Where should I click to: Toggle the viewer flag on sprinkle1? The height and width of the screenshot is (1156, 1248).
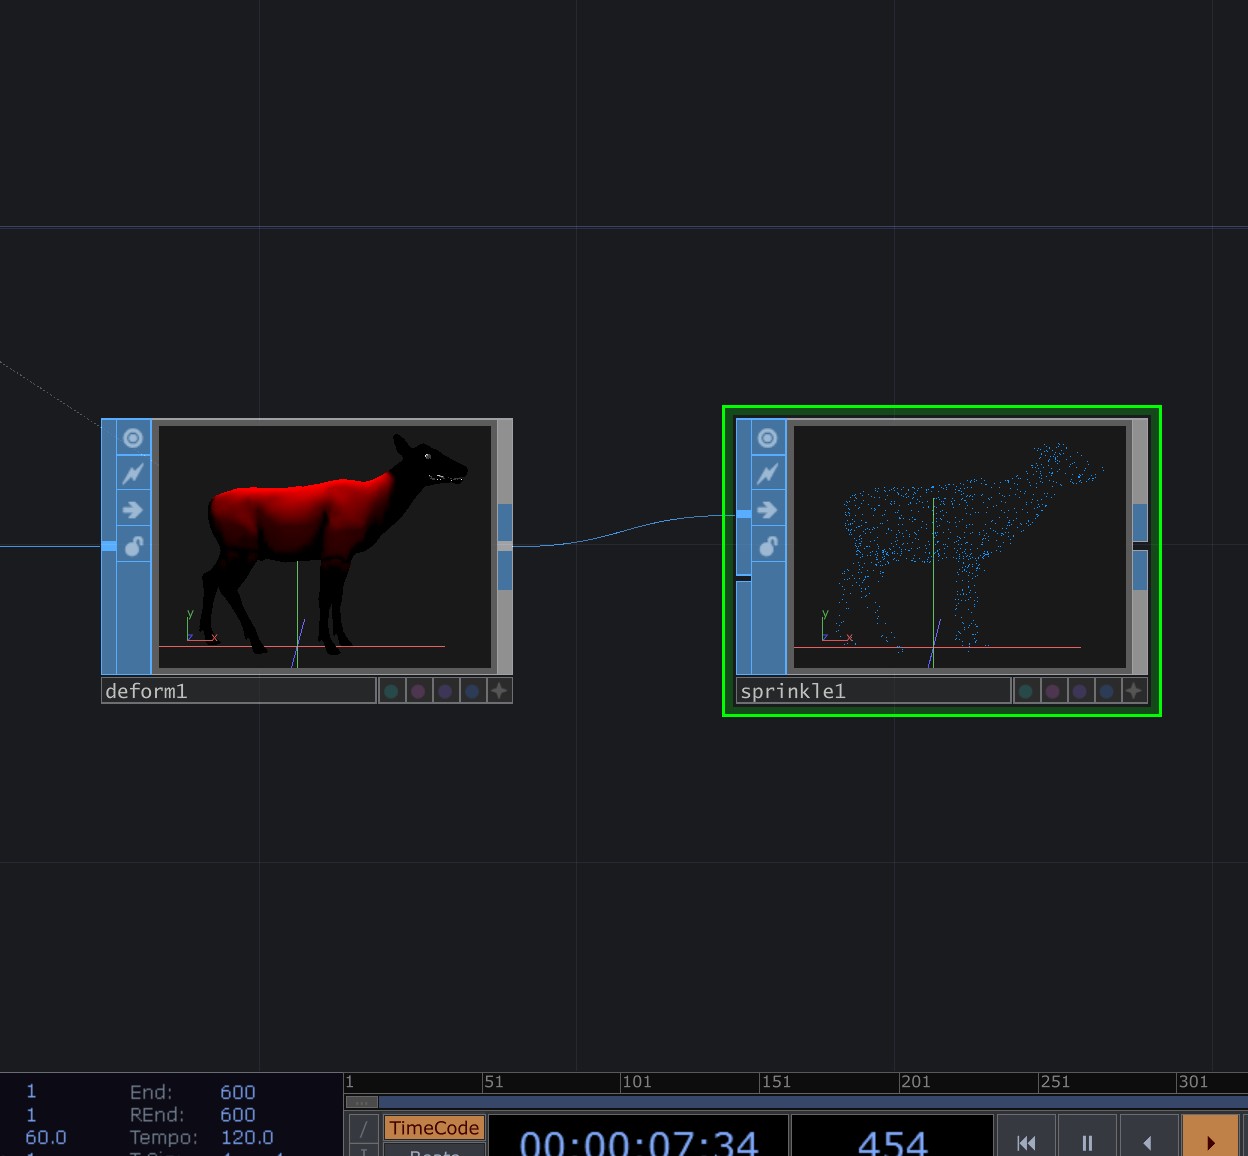[x=767, y=437]
